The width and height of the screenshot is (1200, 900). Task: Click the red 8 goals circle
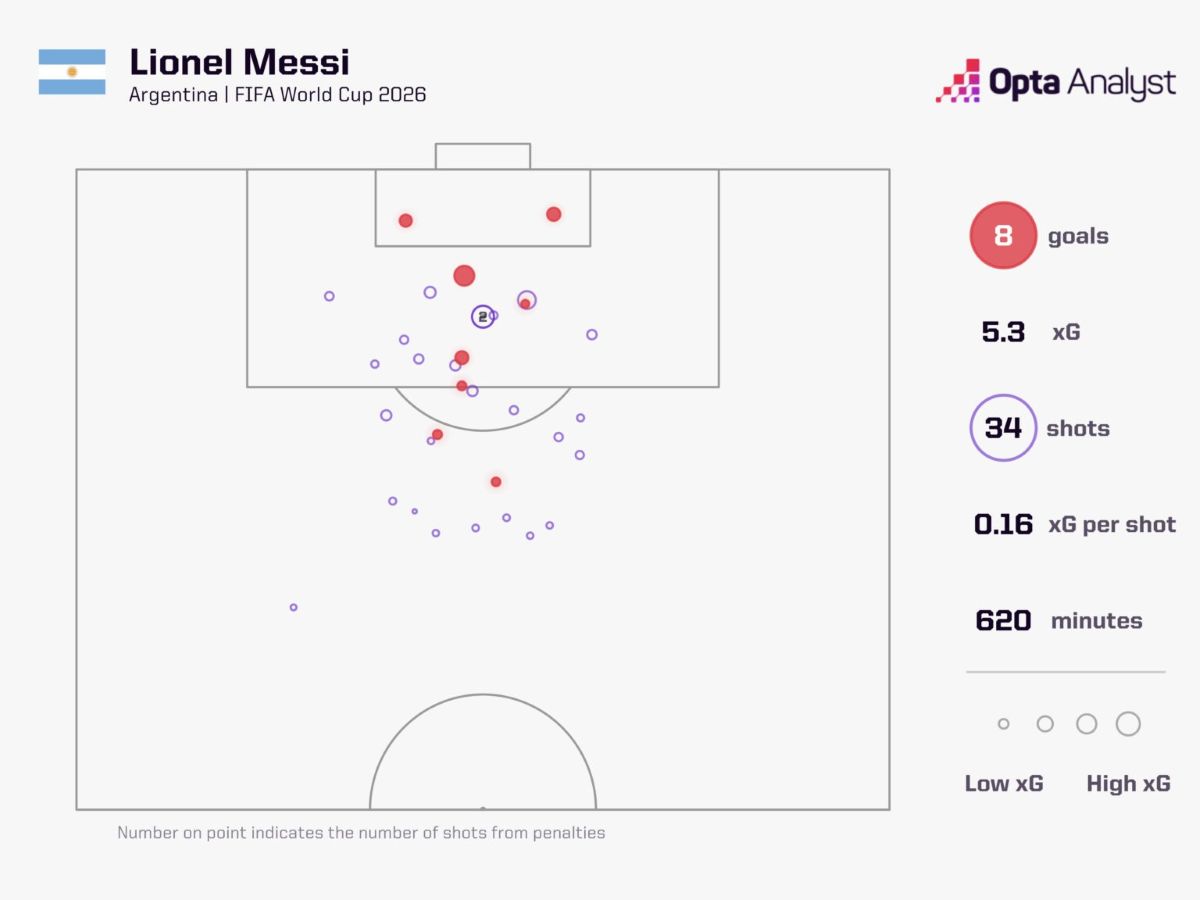point(1003,236)
